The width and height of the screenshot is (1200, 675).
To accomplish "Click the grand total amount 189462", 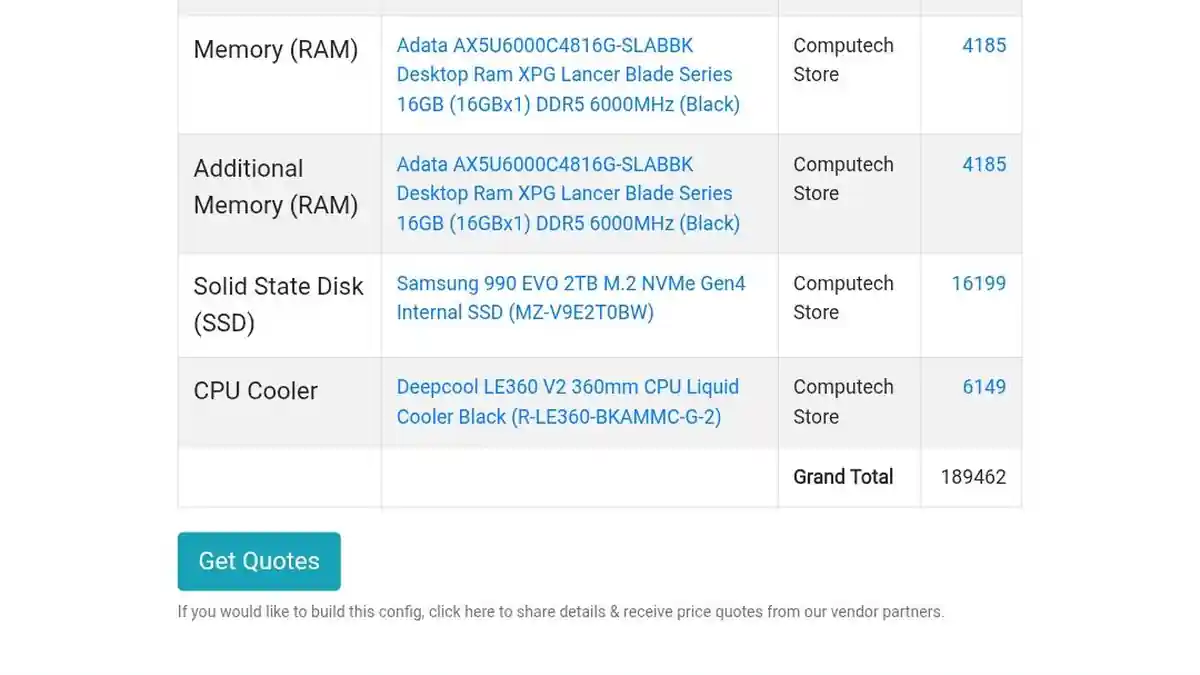I will pyautogui.click(x=973, y=477).
